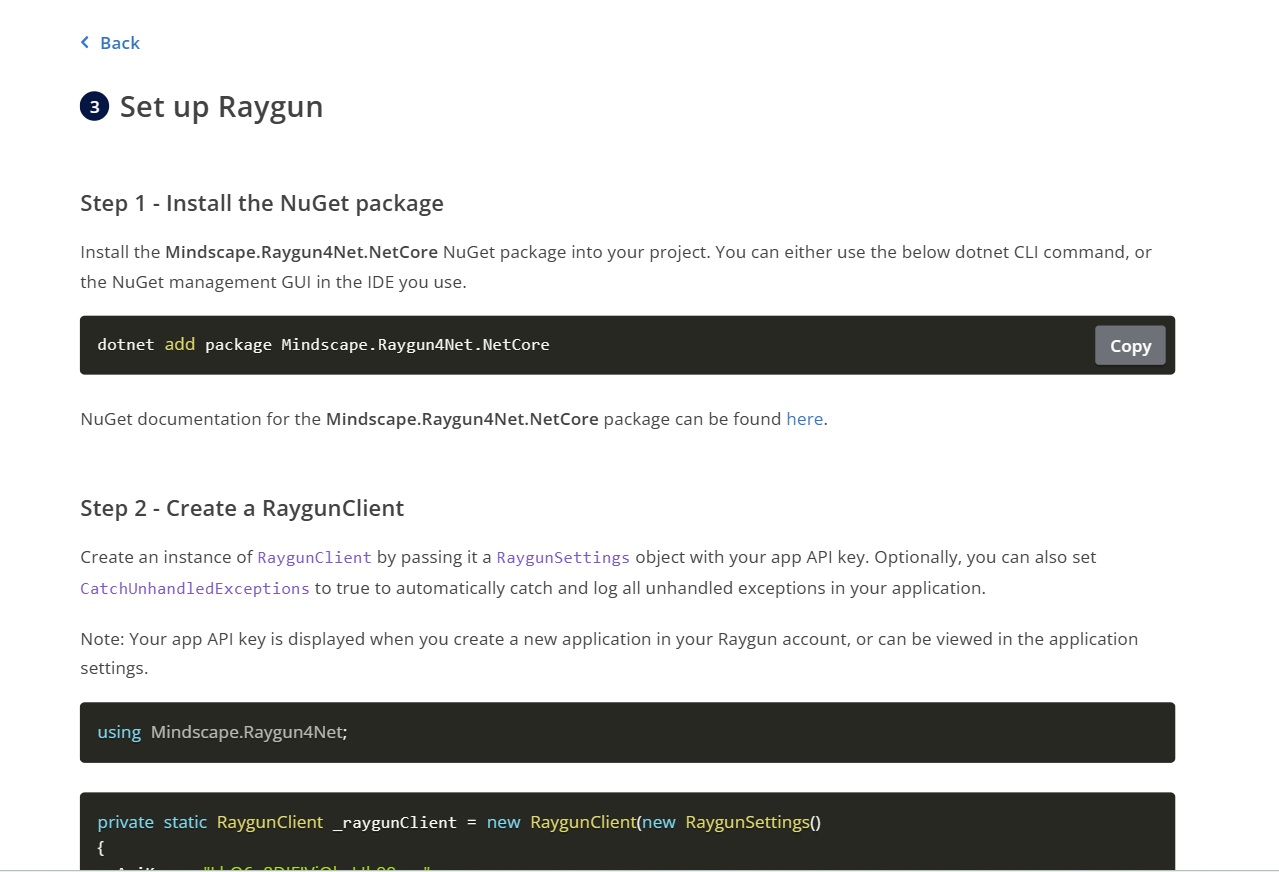Select the _raygunClient variable name
Screen dimensions: 1279x872
point(394,822)
